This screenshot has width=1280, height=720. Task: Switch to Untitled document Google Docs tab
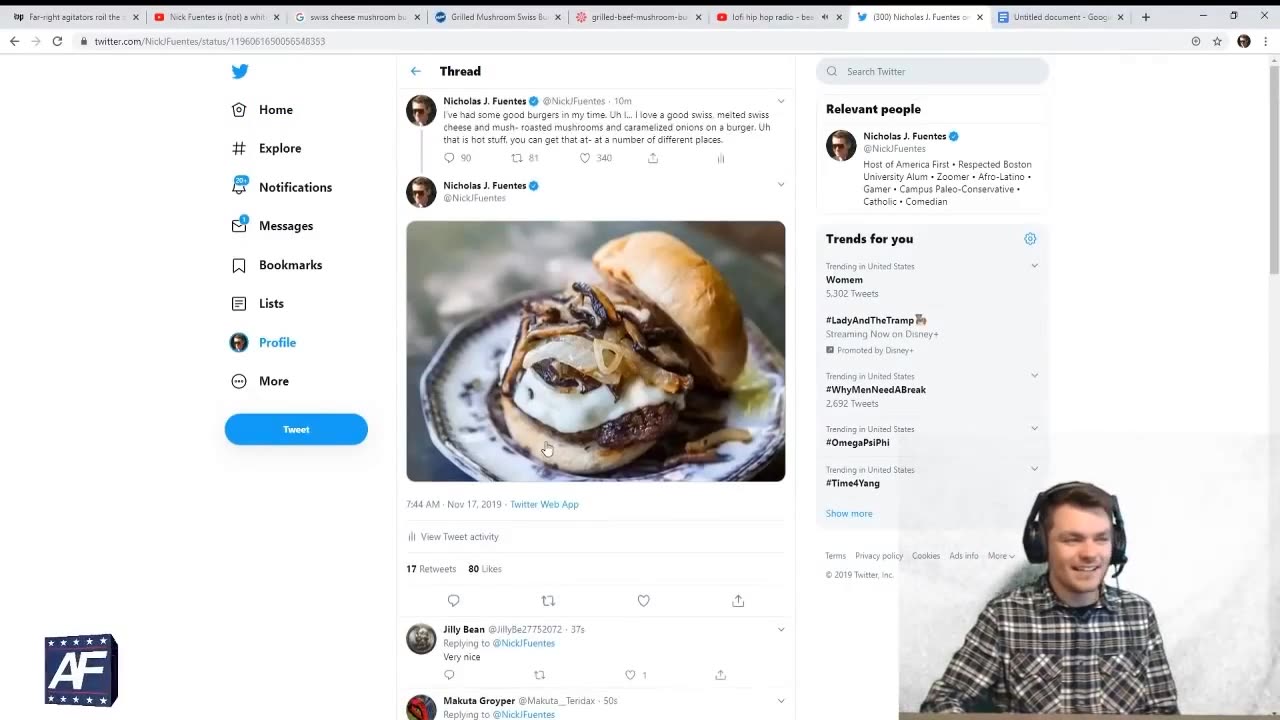[1060, 17]
